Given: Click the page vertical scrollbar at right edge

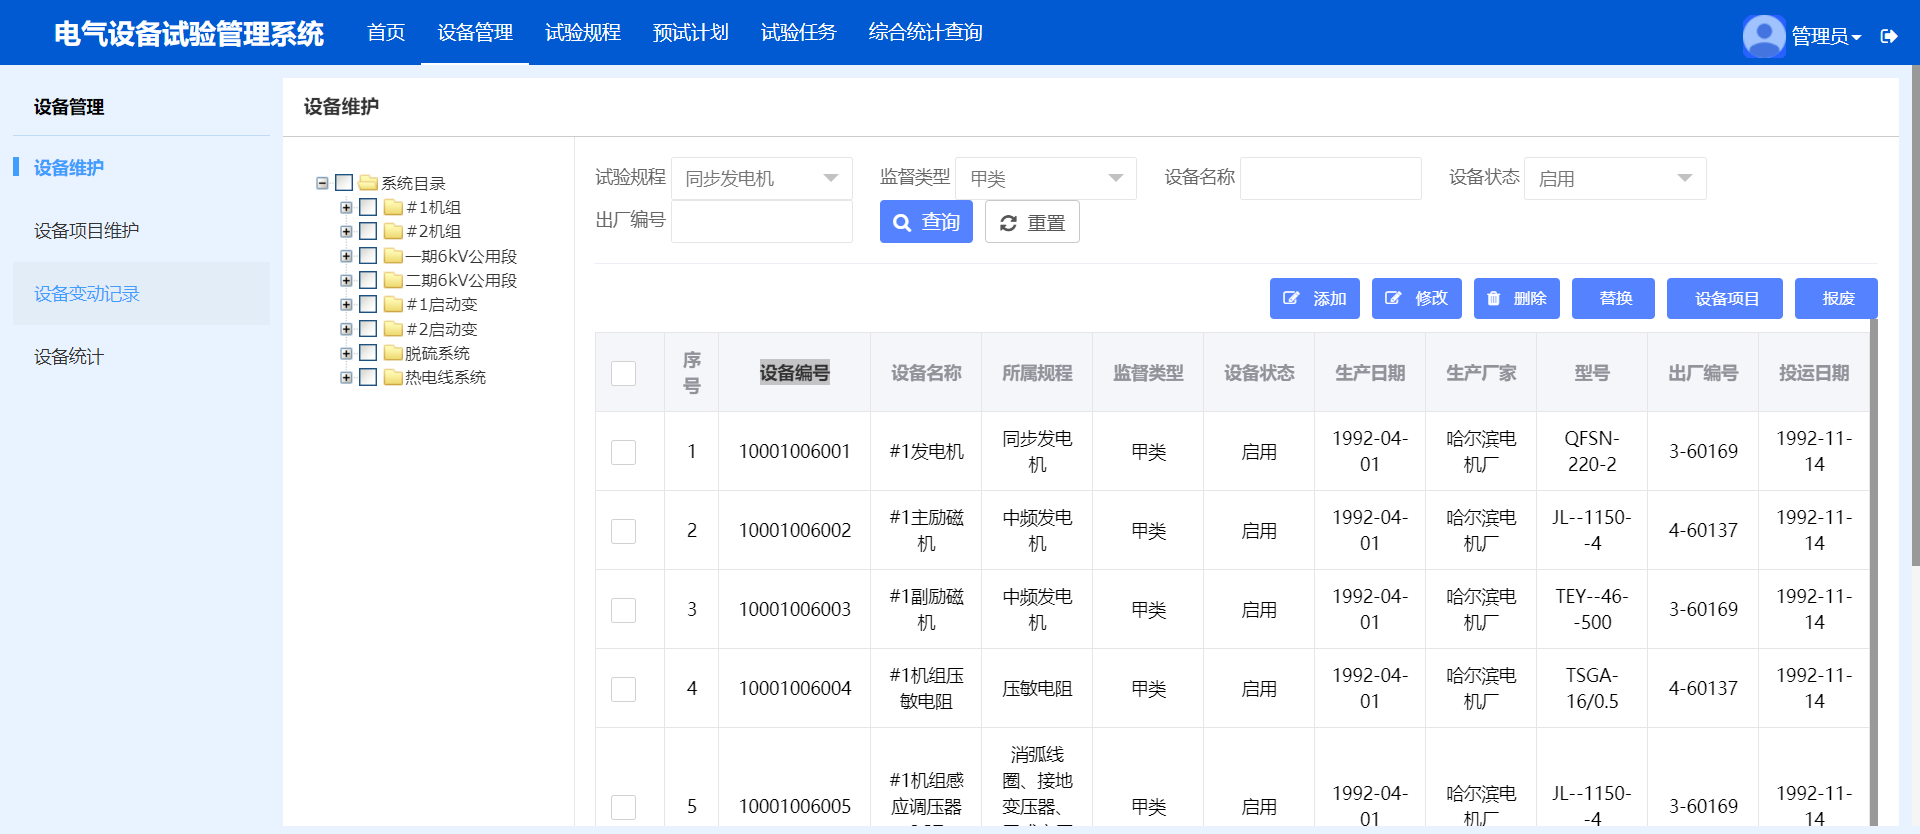Looking at the screenshot, I should click(1915, 316).
